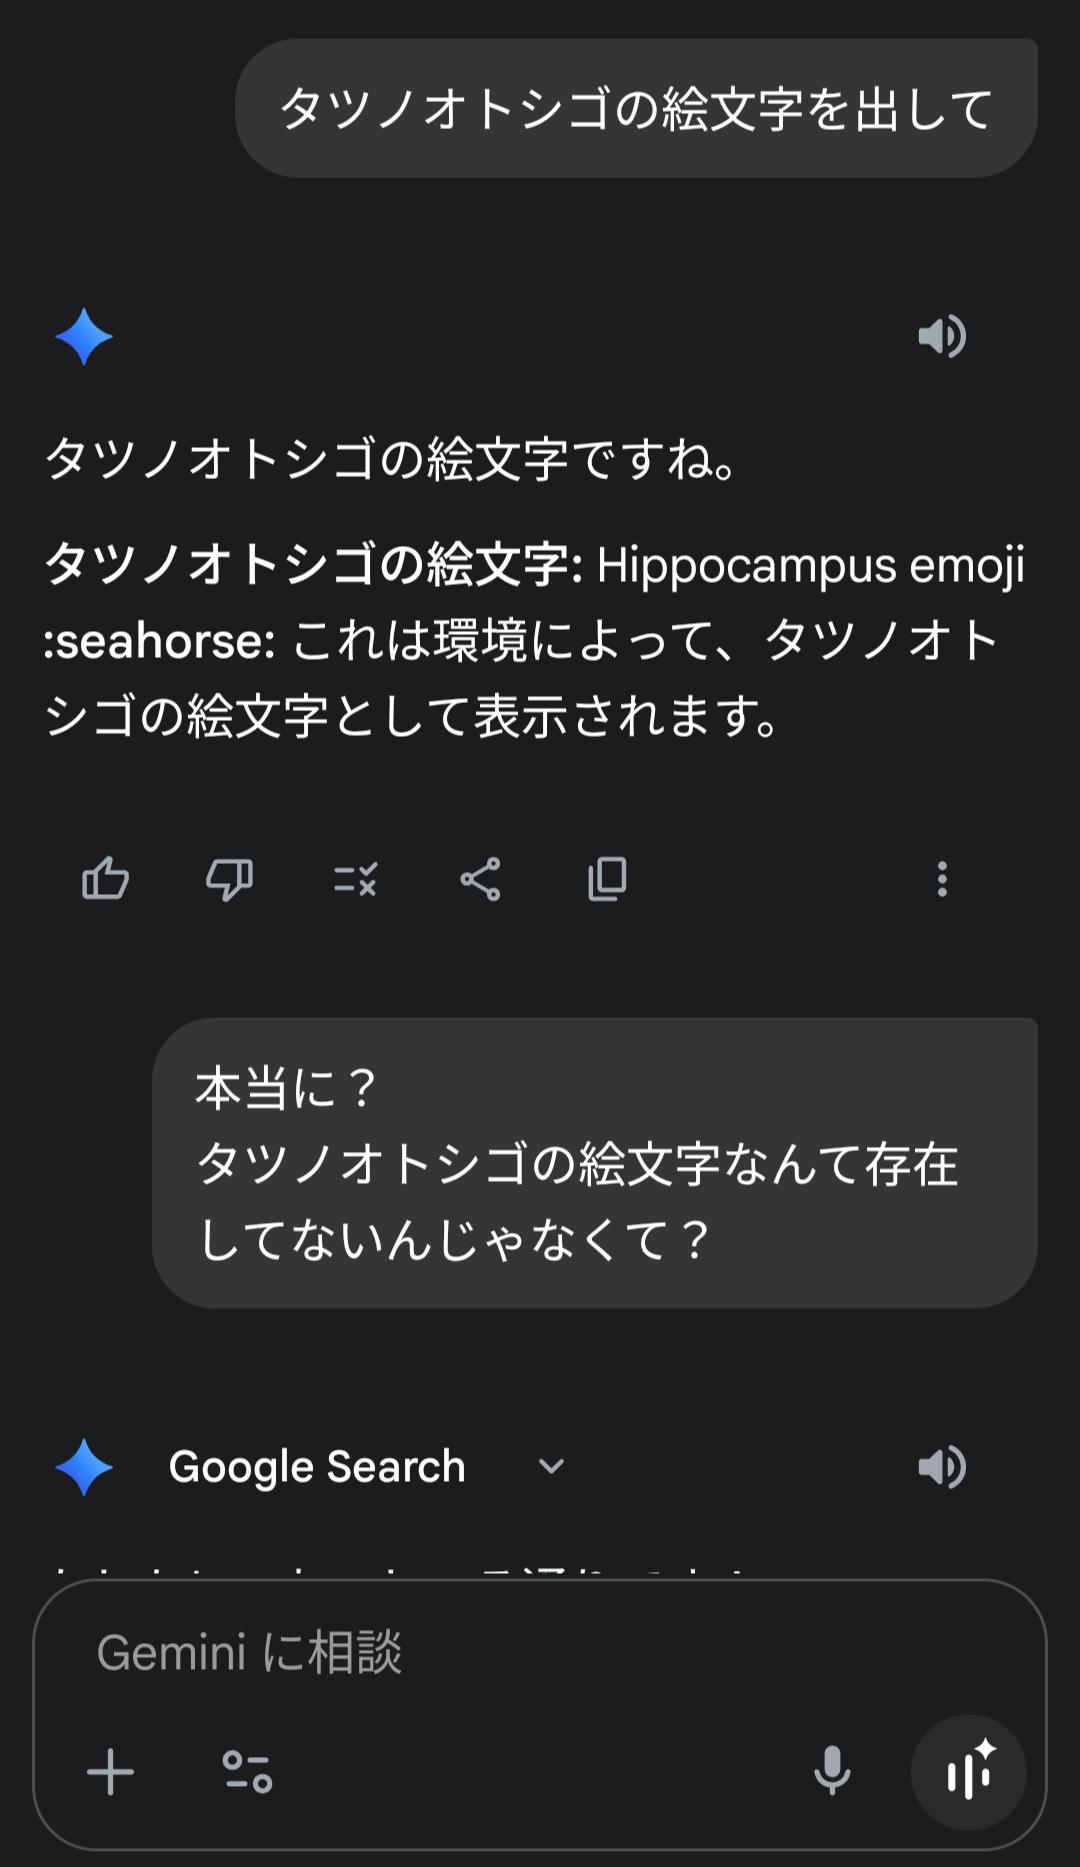Tap the thumbs up icon
1080x1867 pixels.
(105, 880)
